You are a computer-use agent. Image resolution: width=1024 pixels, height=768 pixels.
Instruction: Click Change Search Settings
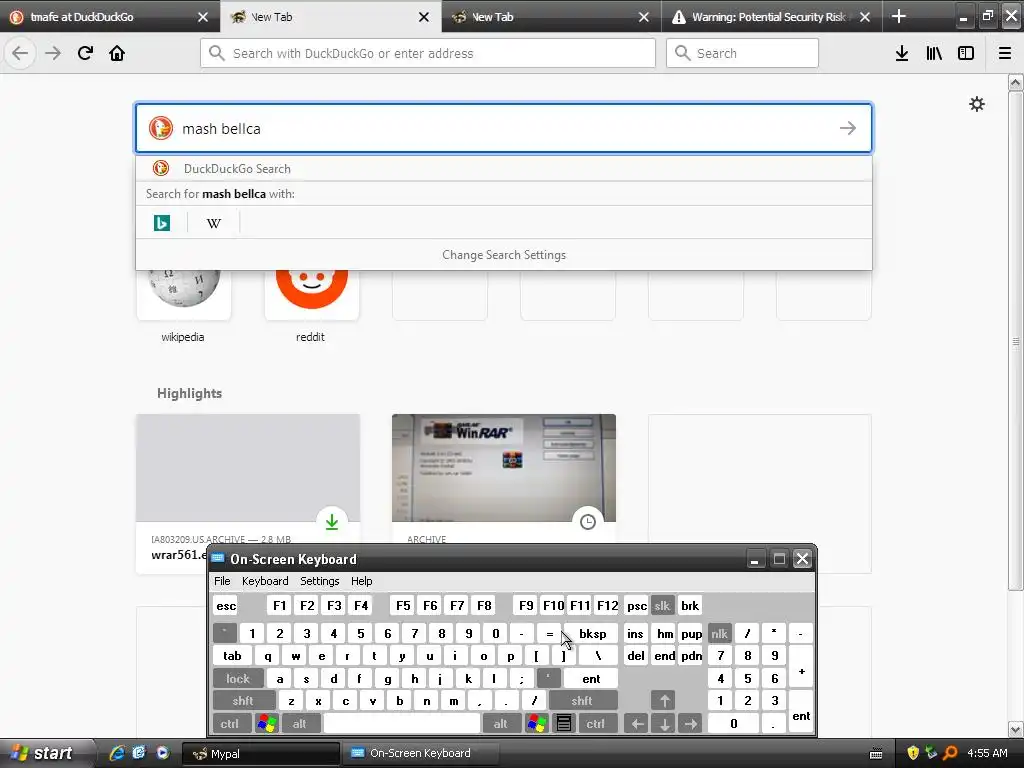coord(504,255)
